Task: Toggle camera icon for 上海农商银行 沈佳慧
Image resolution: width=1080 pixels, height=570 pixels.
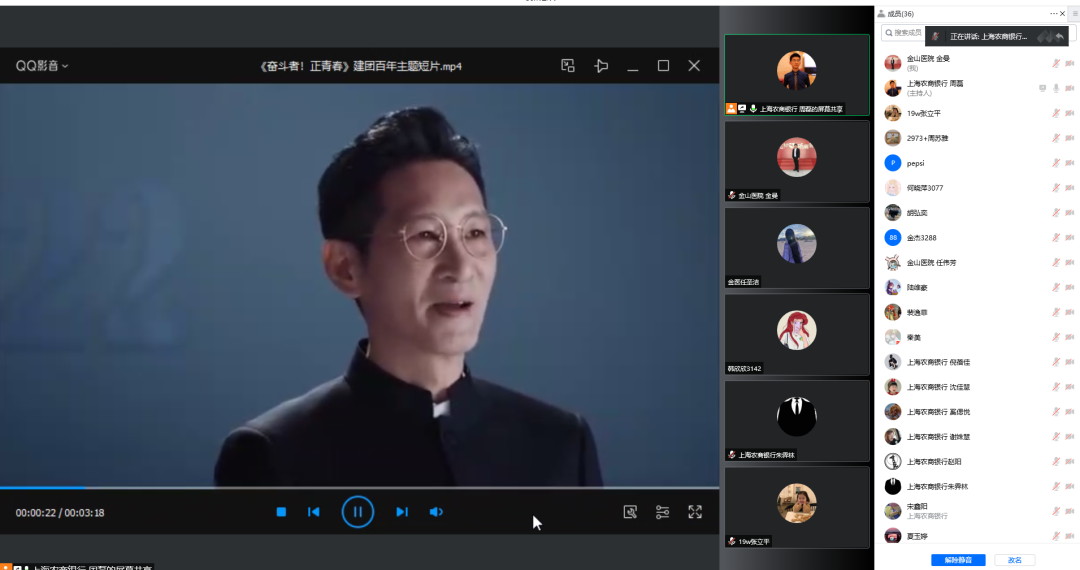Action: (1070, 387)
